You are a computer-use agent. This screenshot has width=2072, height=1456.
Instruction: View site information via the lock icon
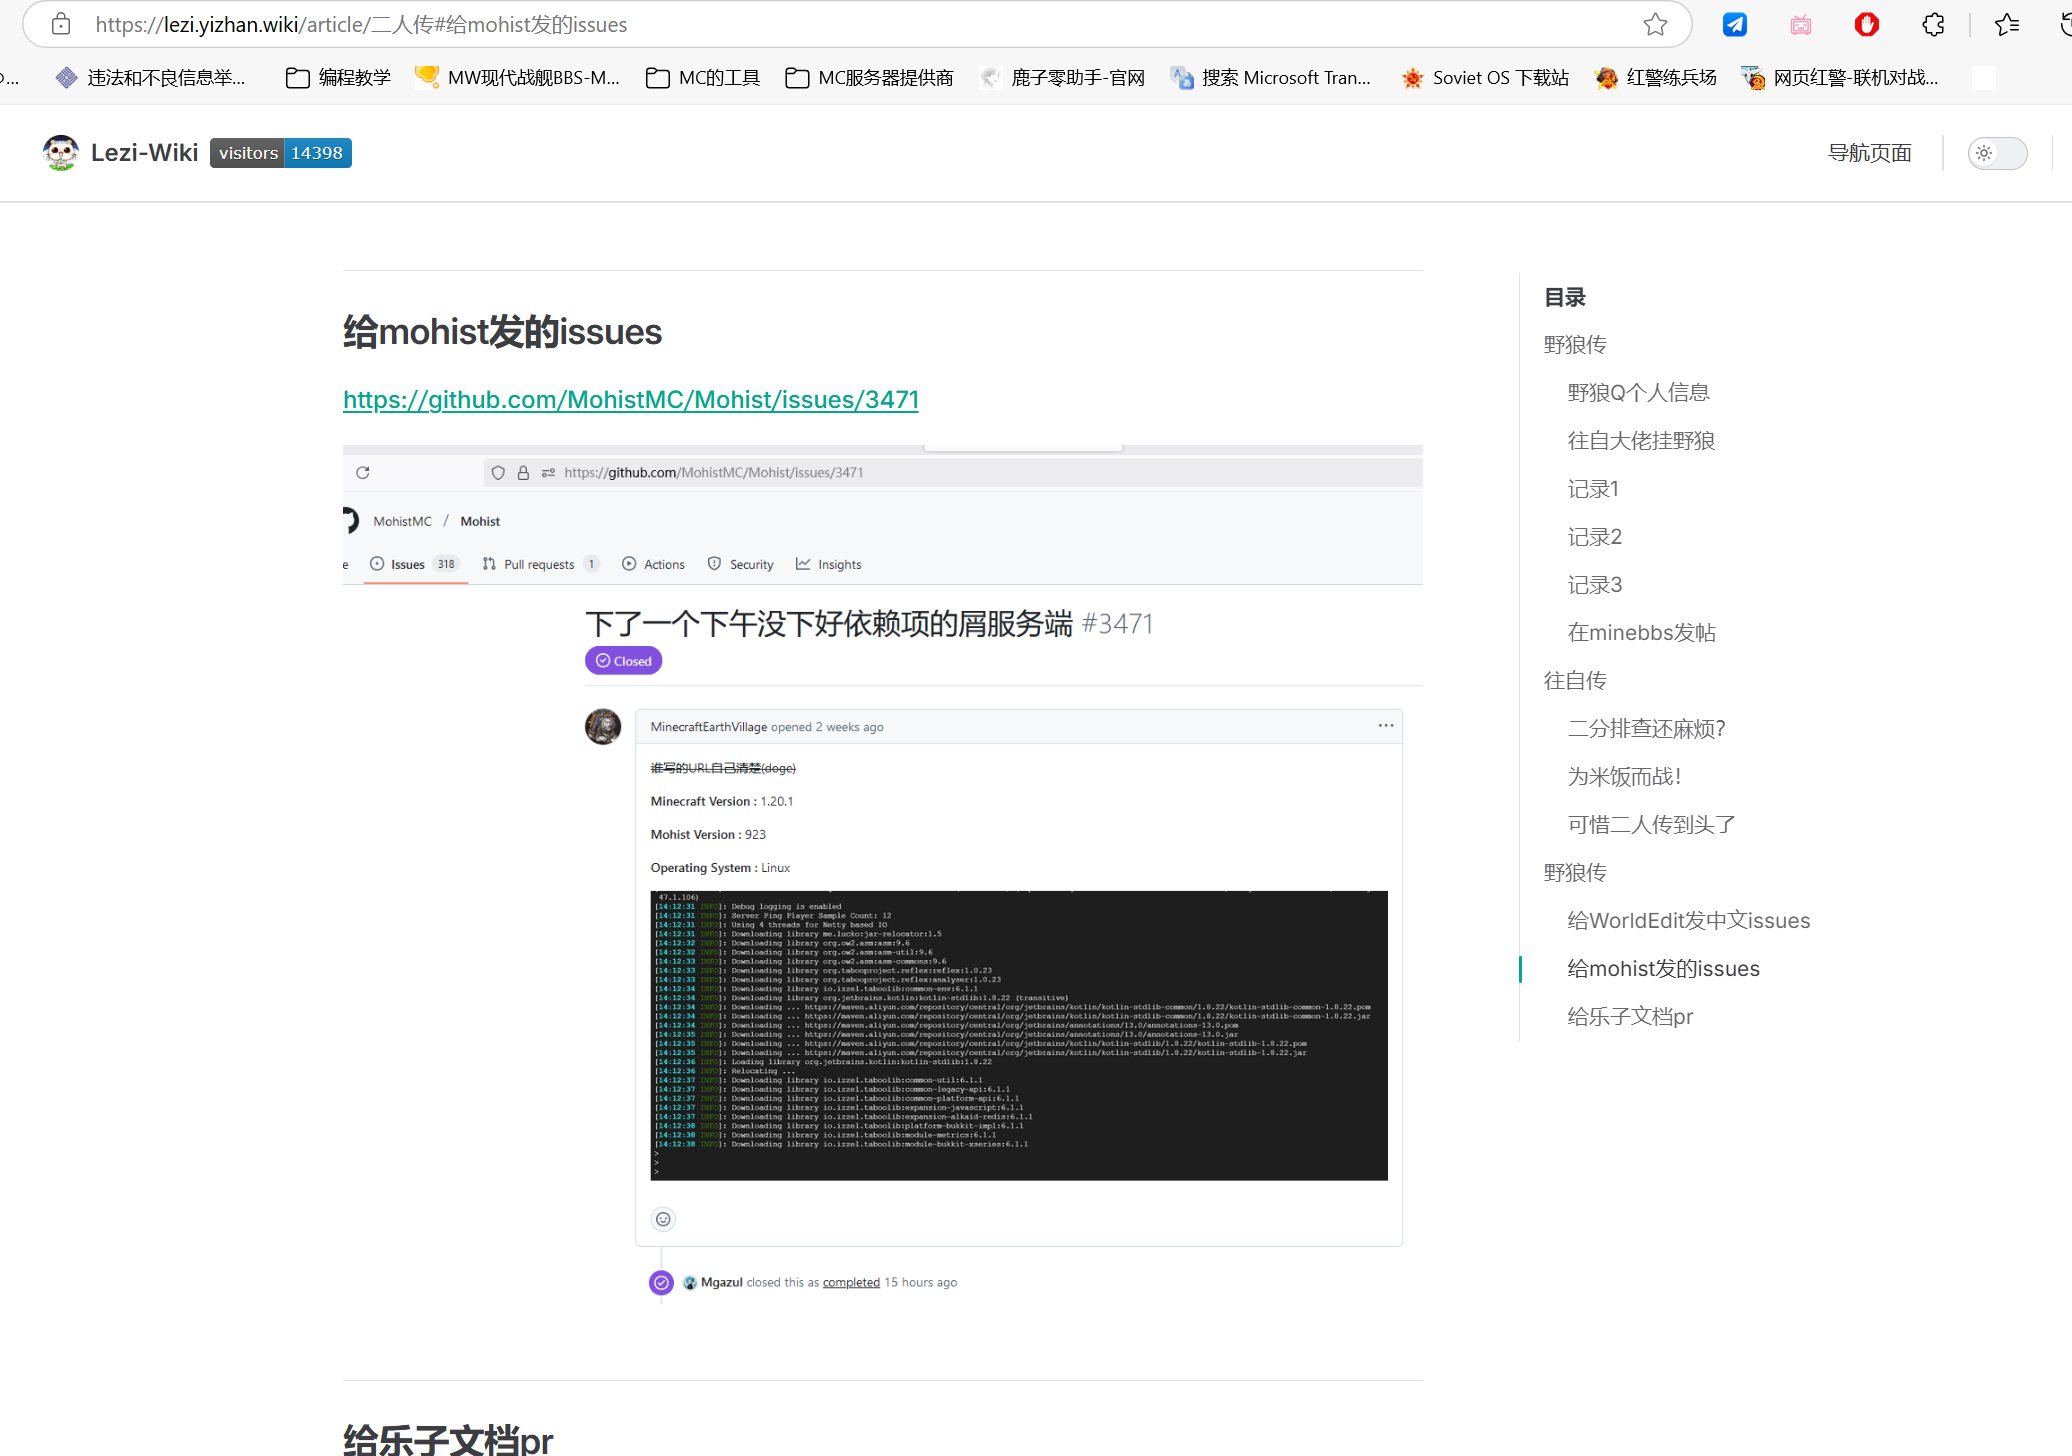point(60,24)
